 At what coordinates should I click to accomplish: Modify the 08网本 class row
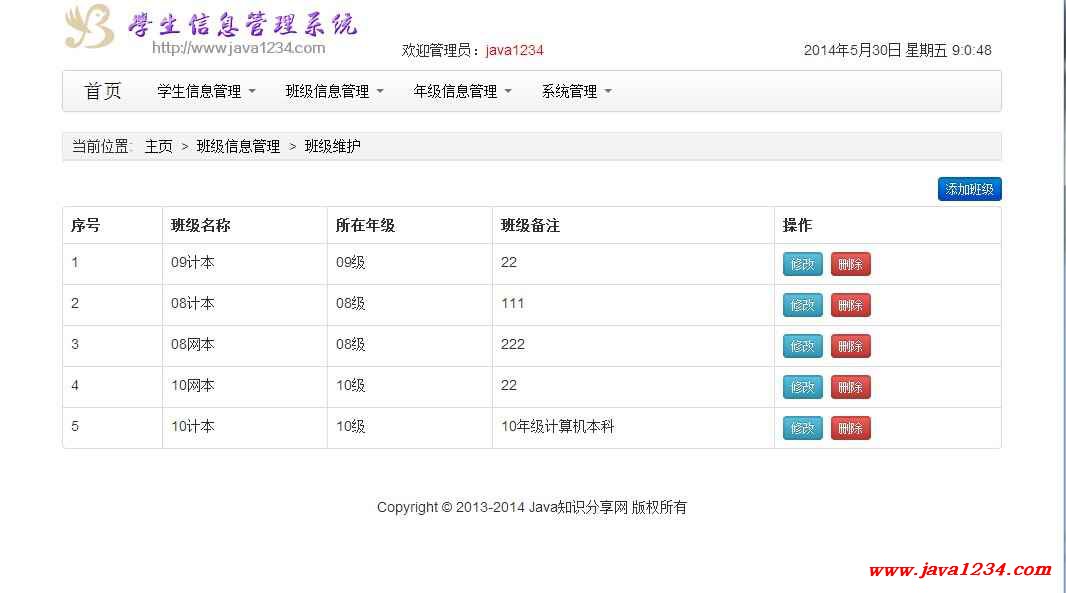[x=802, y=346]
